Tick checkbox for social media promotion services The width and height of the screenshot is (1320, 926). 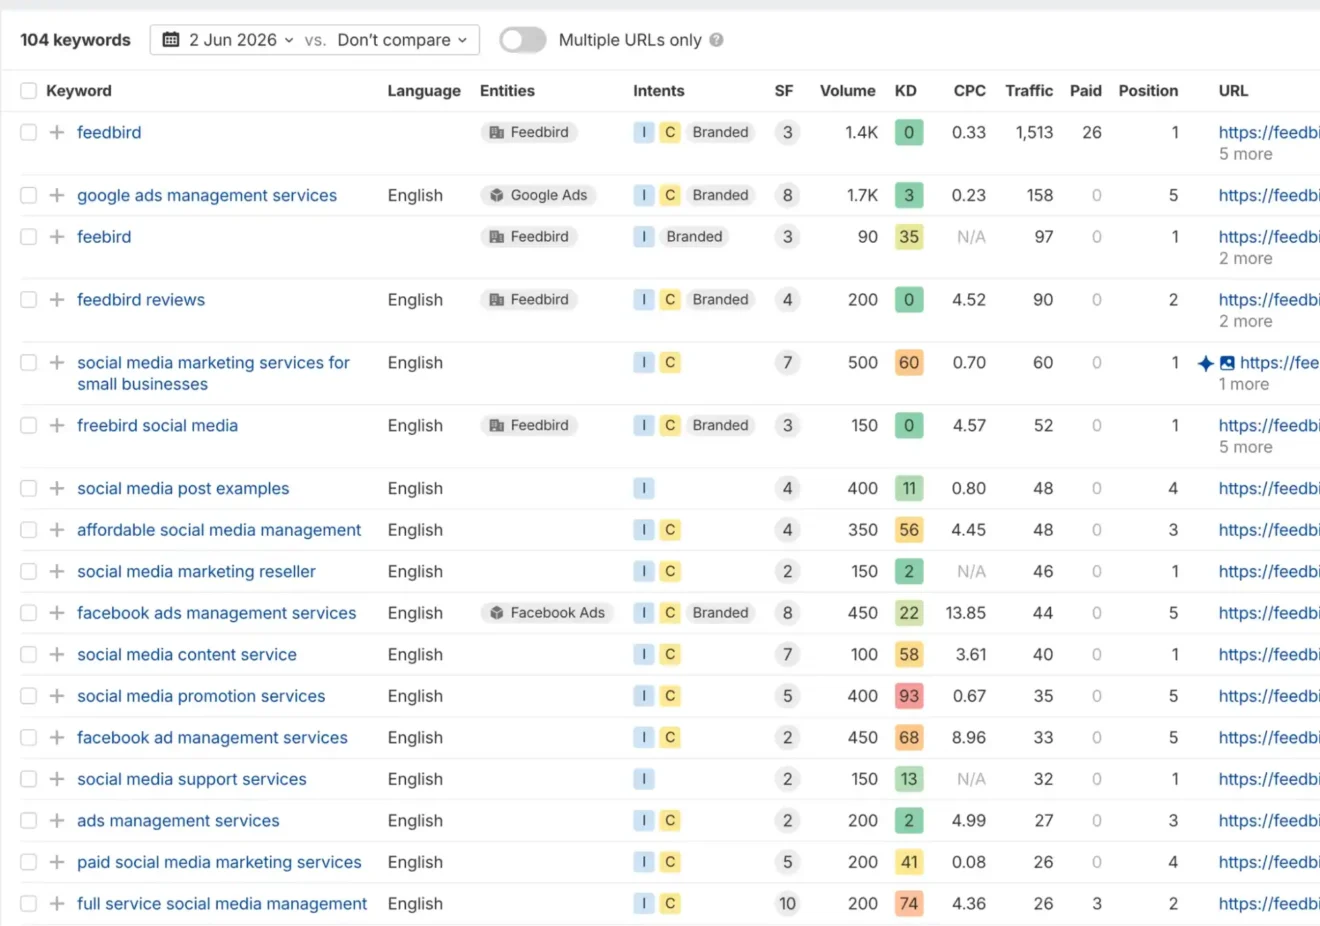(x=28, y=696)
